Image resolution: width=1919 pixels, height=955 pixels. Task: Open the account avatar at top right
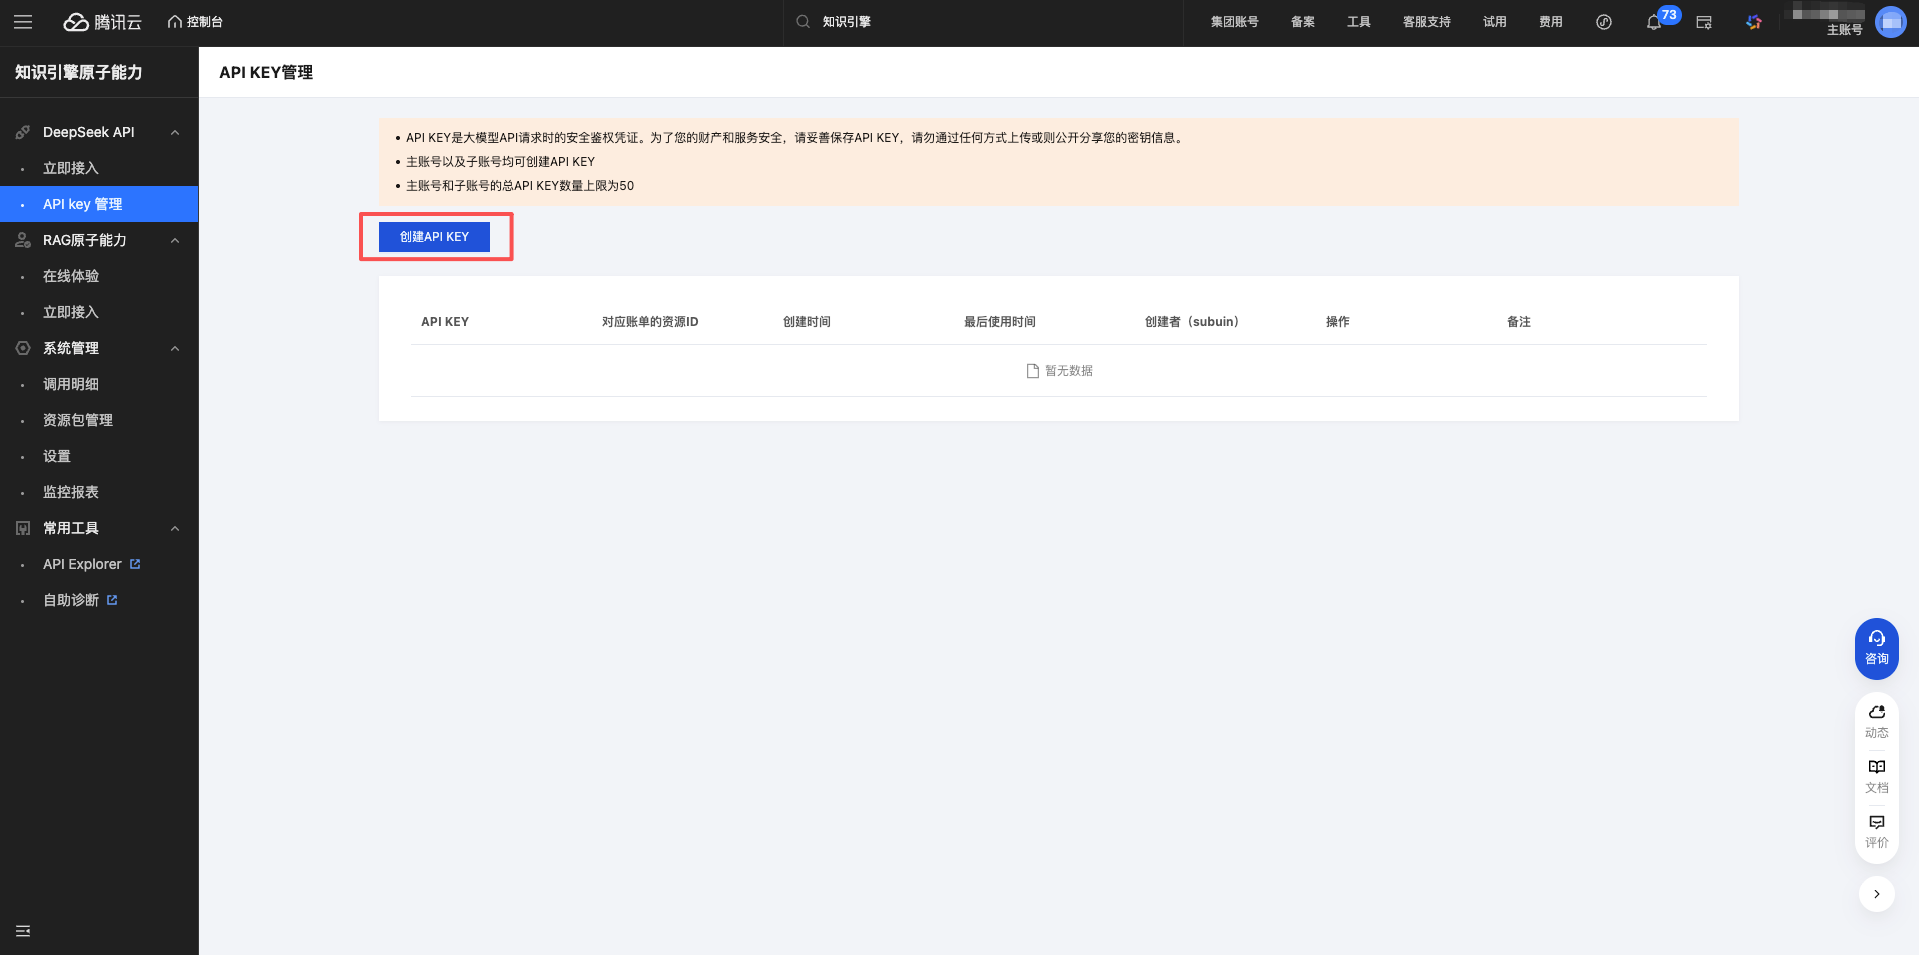1890,21
